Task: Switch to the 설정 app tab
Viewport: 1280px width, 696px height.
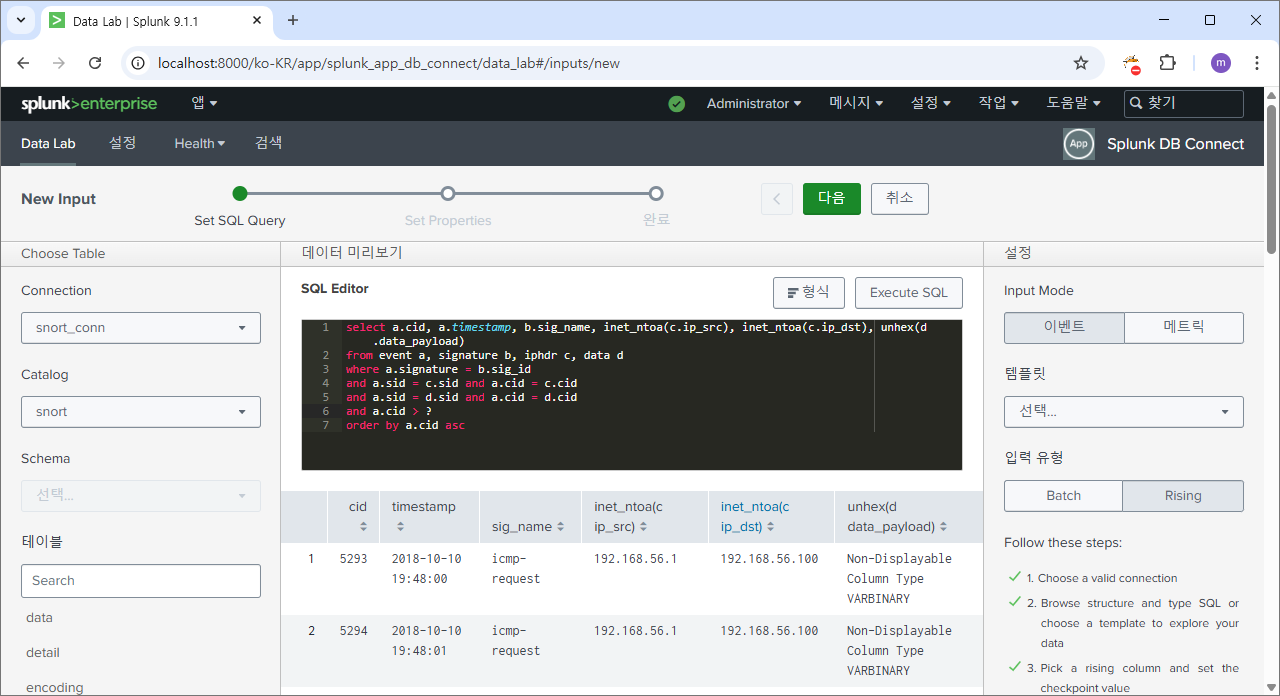Action: coord(122,143)
